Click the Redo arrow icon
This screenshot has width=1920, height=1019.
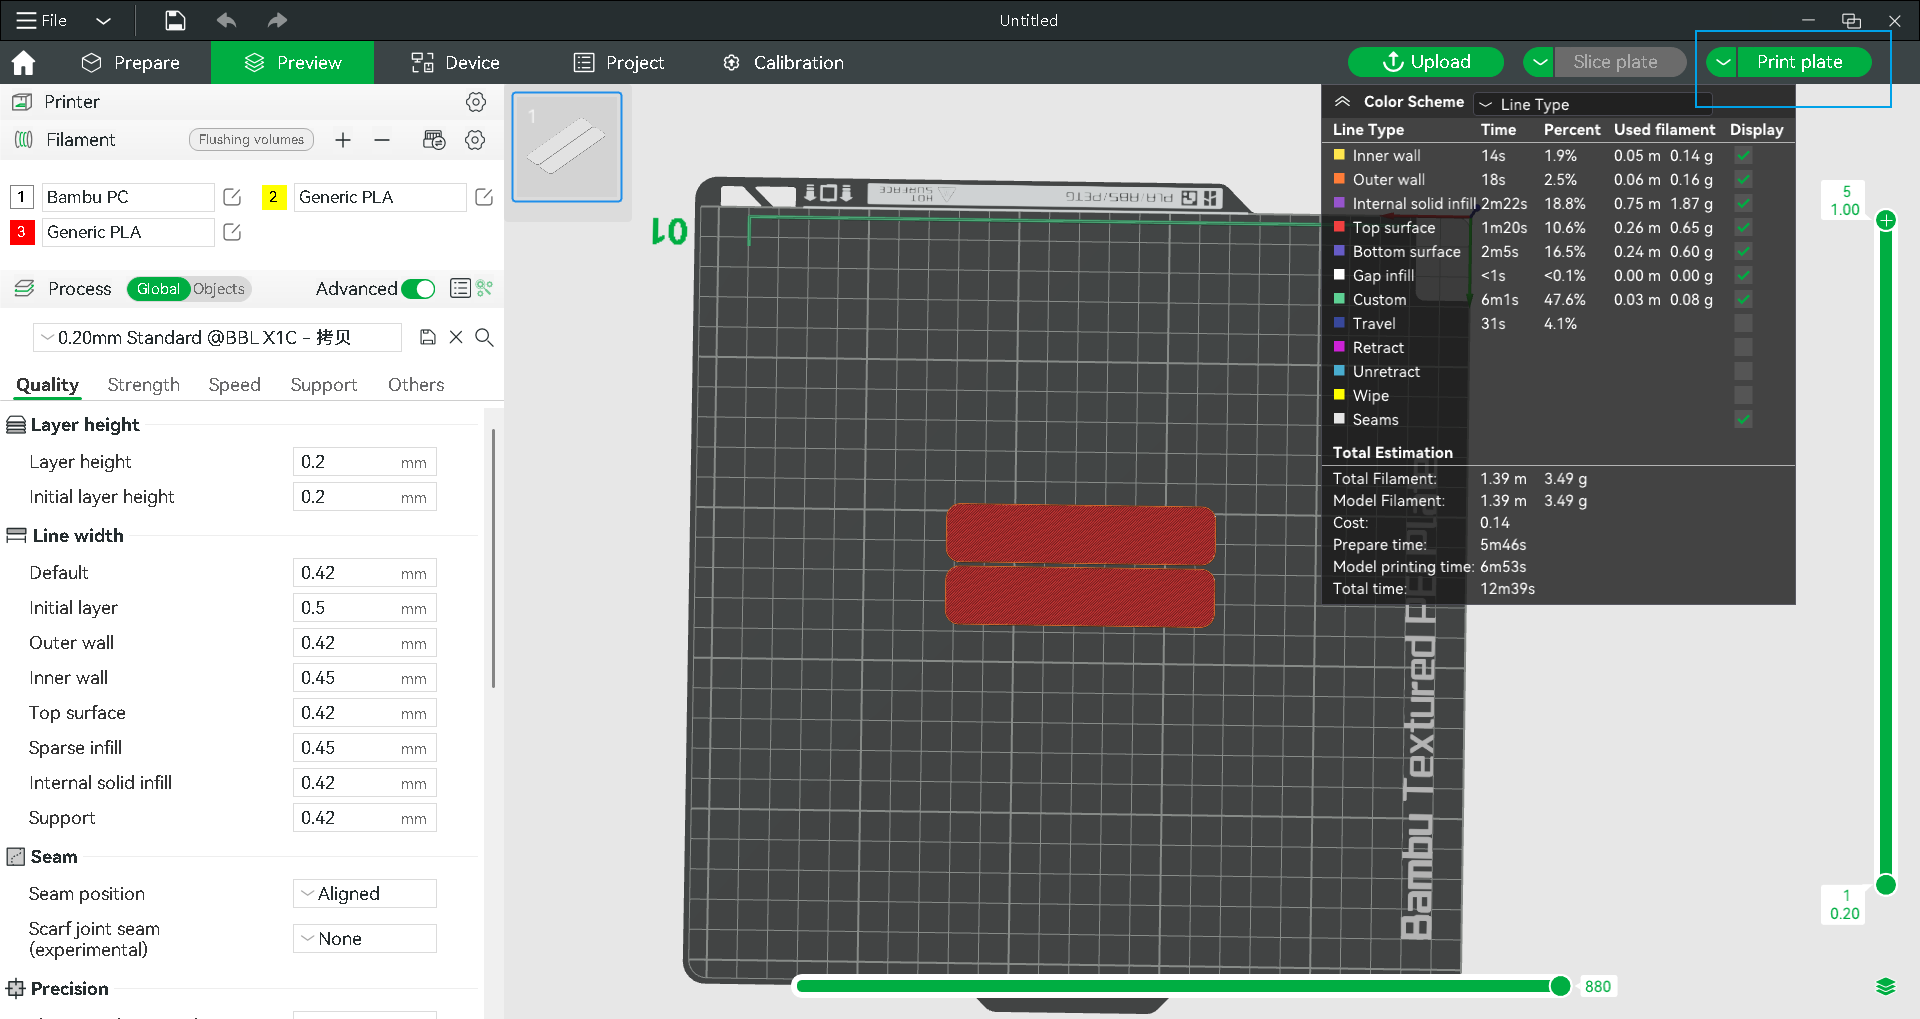(x=277, y=20)
